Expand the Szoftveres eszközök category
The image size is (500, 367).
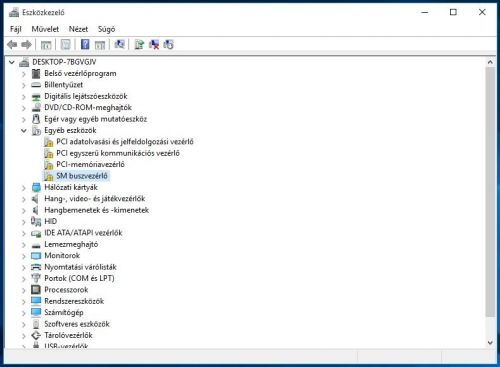coord(24,324)
